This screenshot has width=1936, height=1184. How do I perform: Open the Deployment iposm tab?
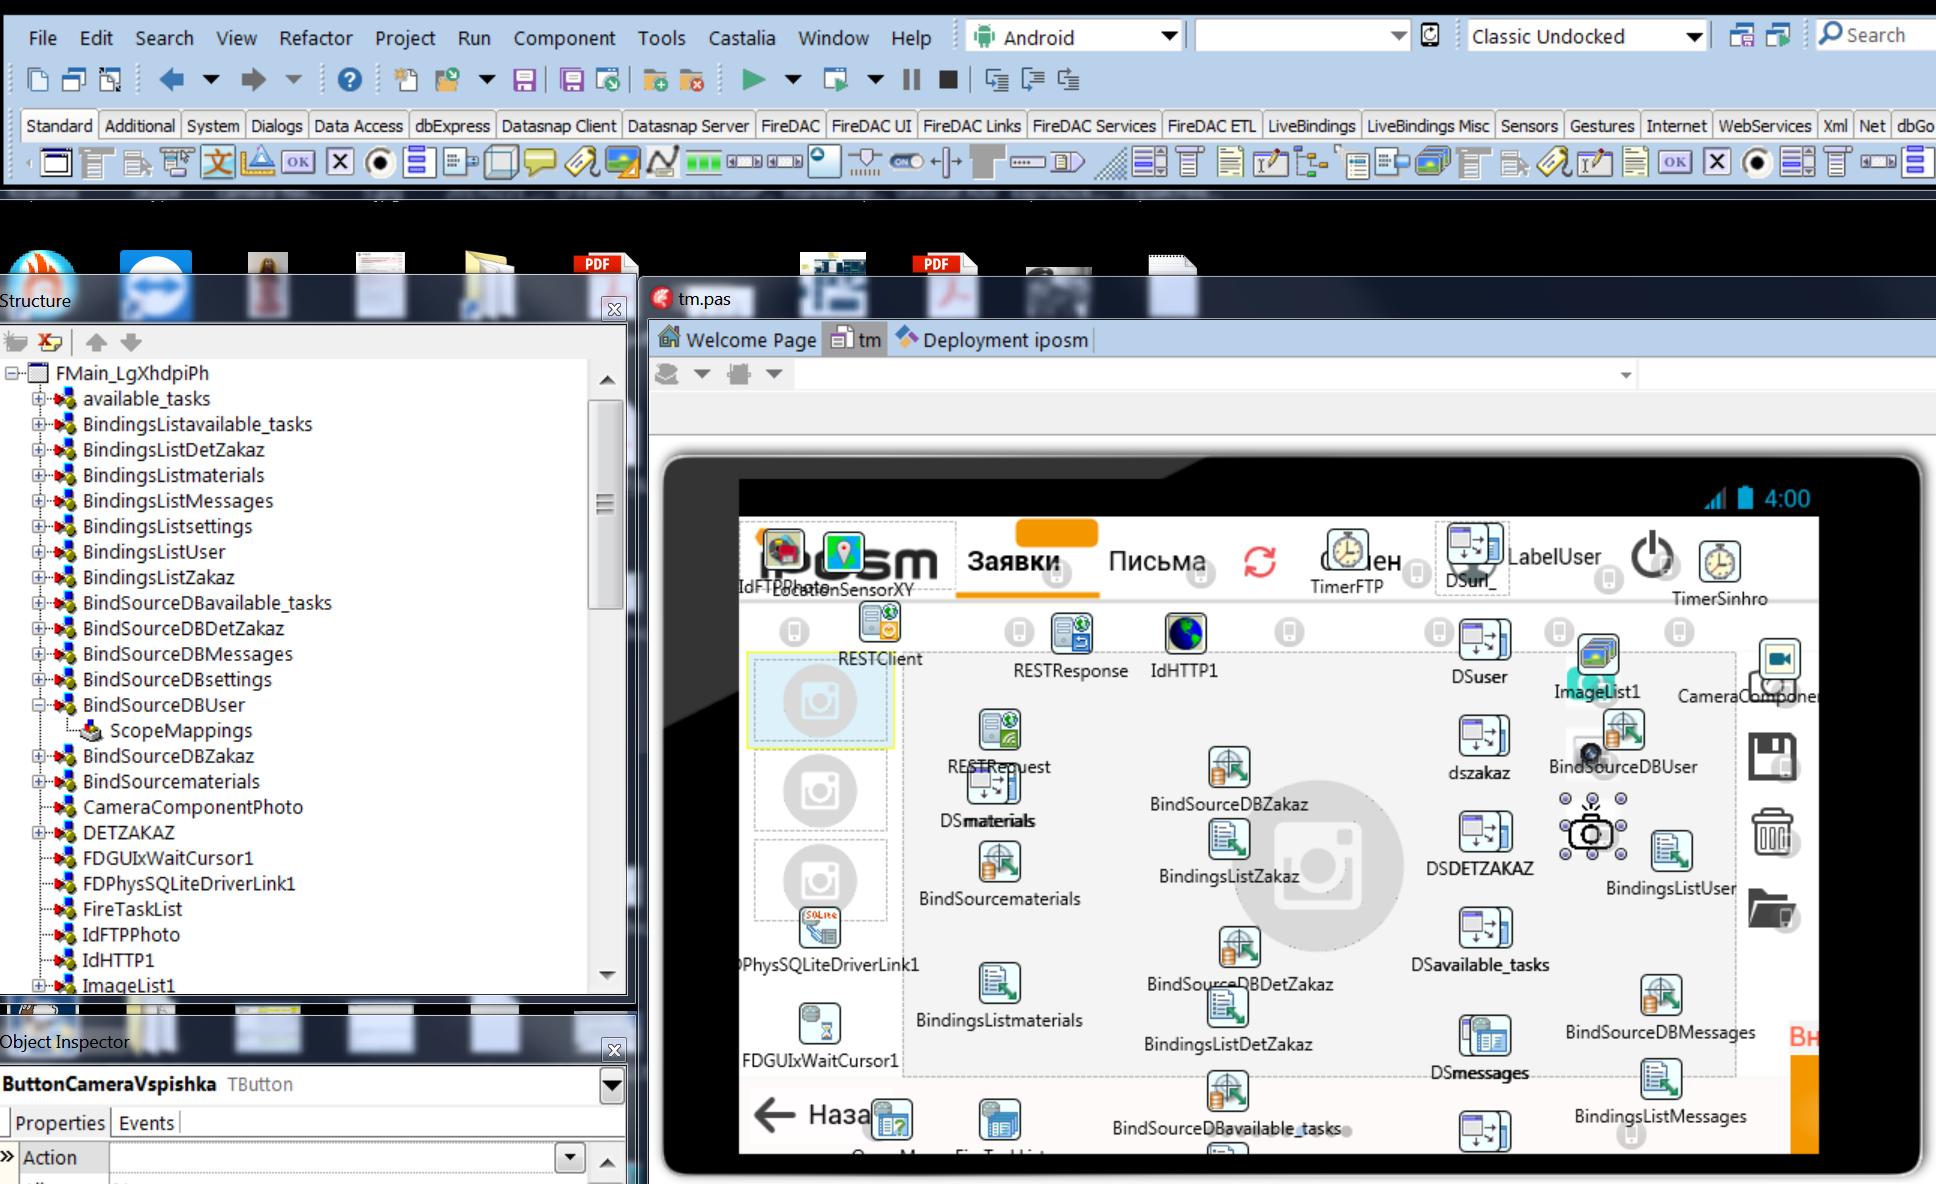[x=992, y=340]
